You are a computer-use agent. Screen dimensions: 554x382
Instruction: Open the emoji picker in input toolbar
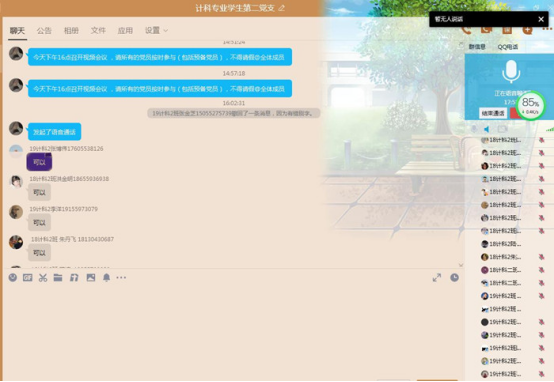coord(13,277)
